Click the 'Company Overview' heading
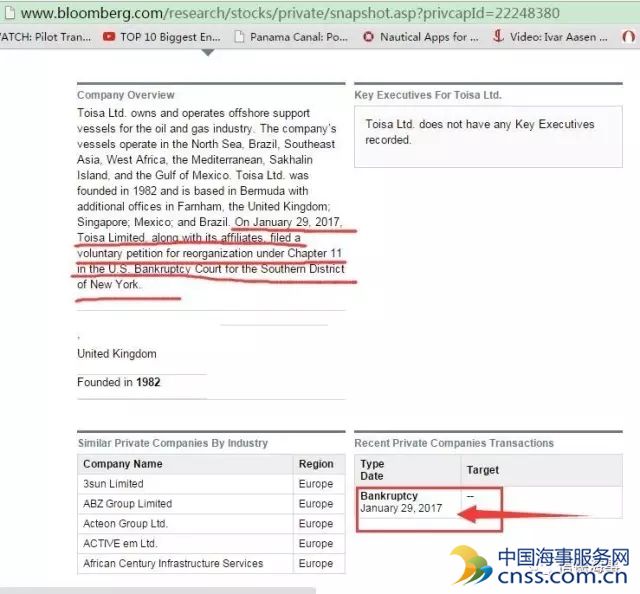The image size is (640, 594). [x=126, y=95]
